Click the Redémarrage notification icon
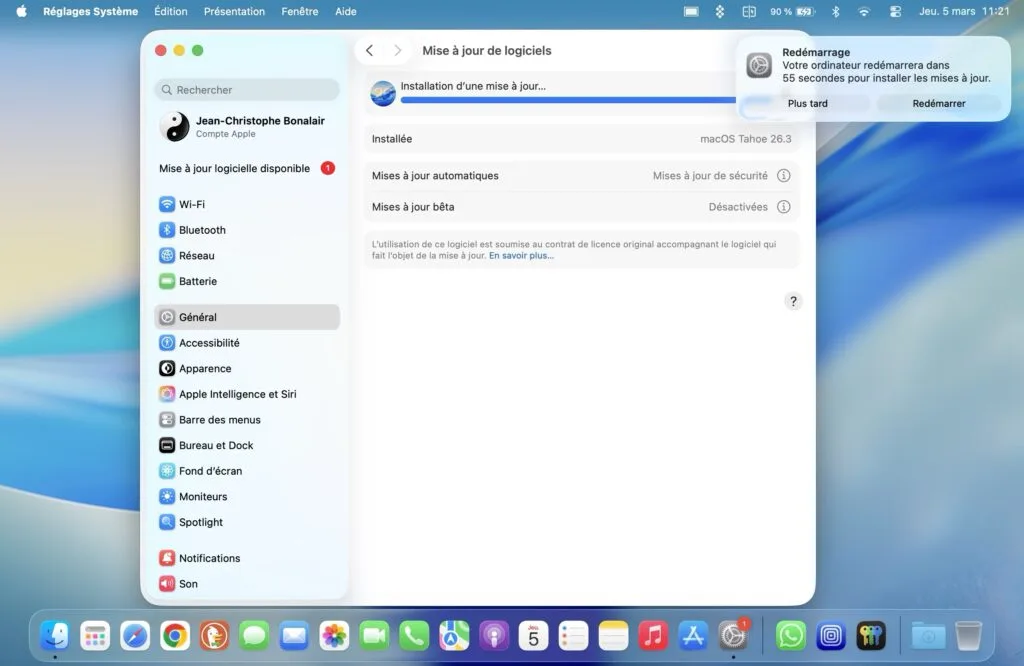 point(759,65)
